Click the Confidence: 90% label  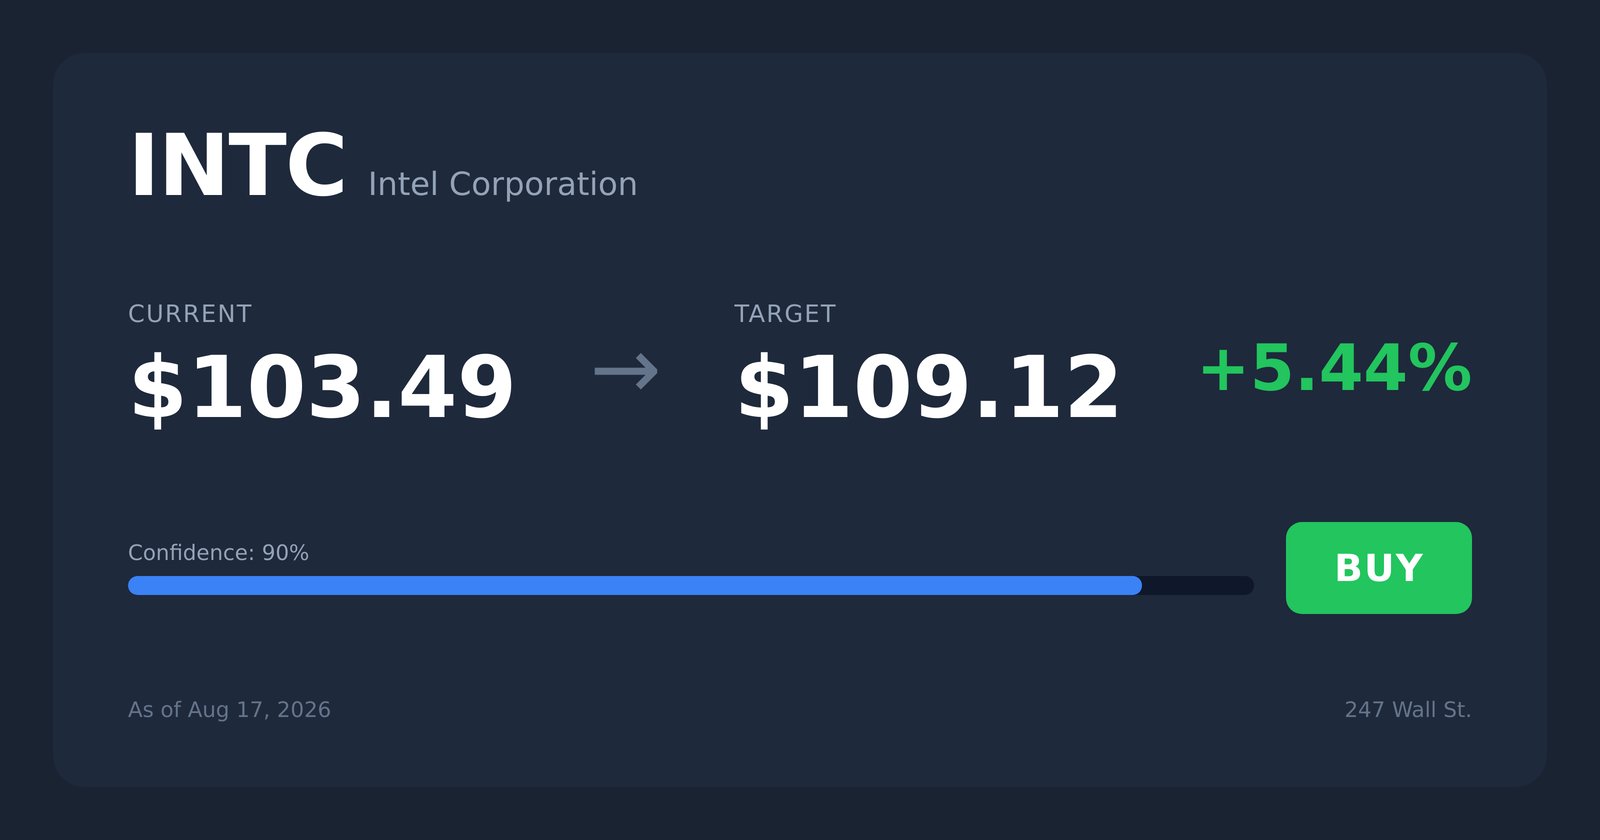pyautogui.click(x=218, y=553)
